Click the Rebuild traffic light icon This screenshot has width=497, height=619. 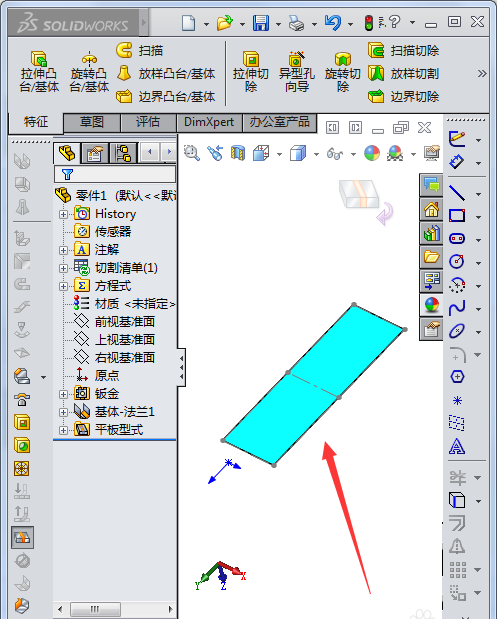(x=369, y=23)
